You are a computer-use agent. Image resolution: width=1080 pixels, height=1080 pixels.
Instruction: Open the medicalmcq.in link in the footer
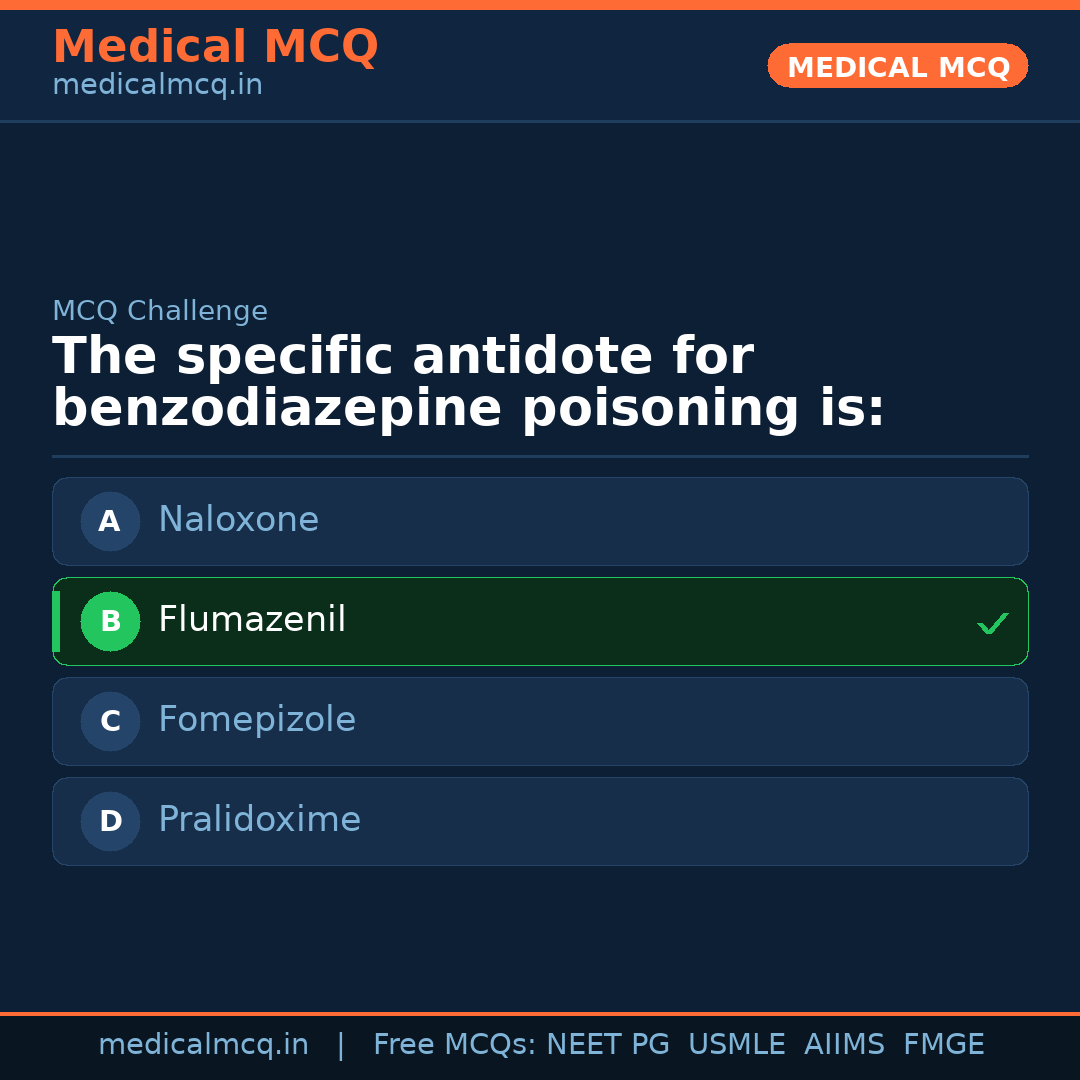(203, 1045)
